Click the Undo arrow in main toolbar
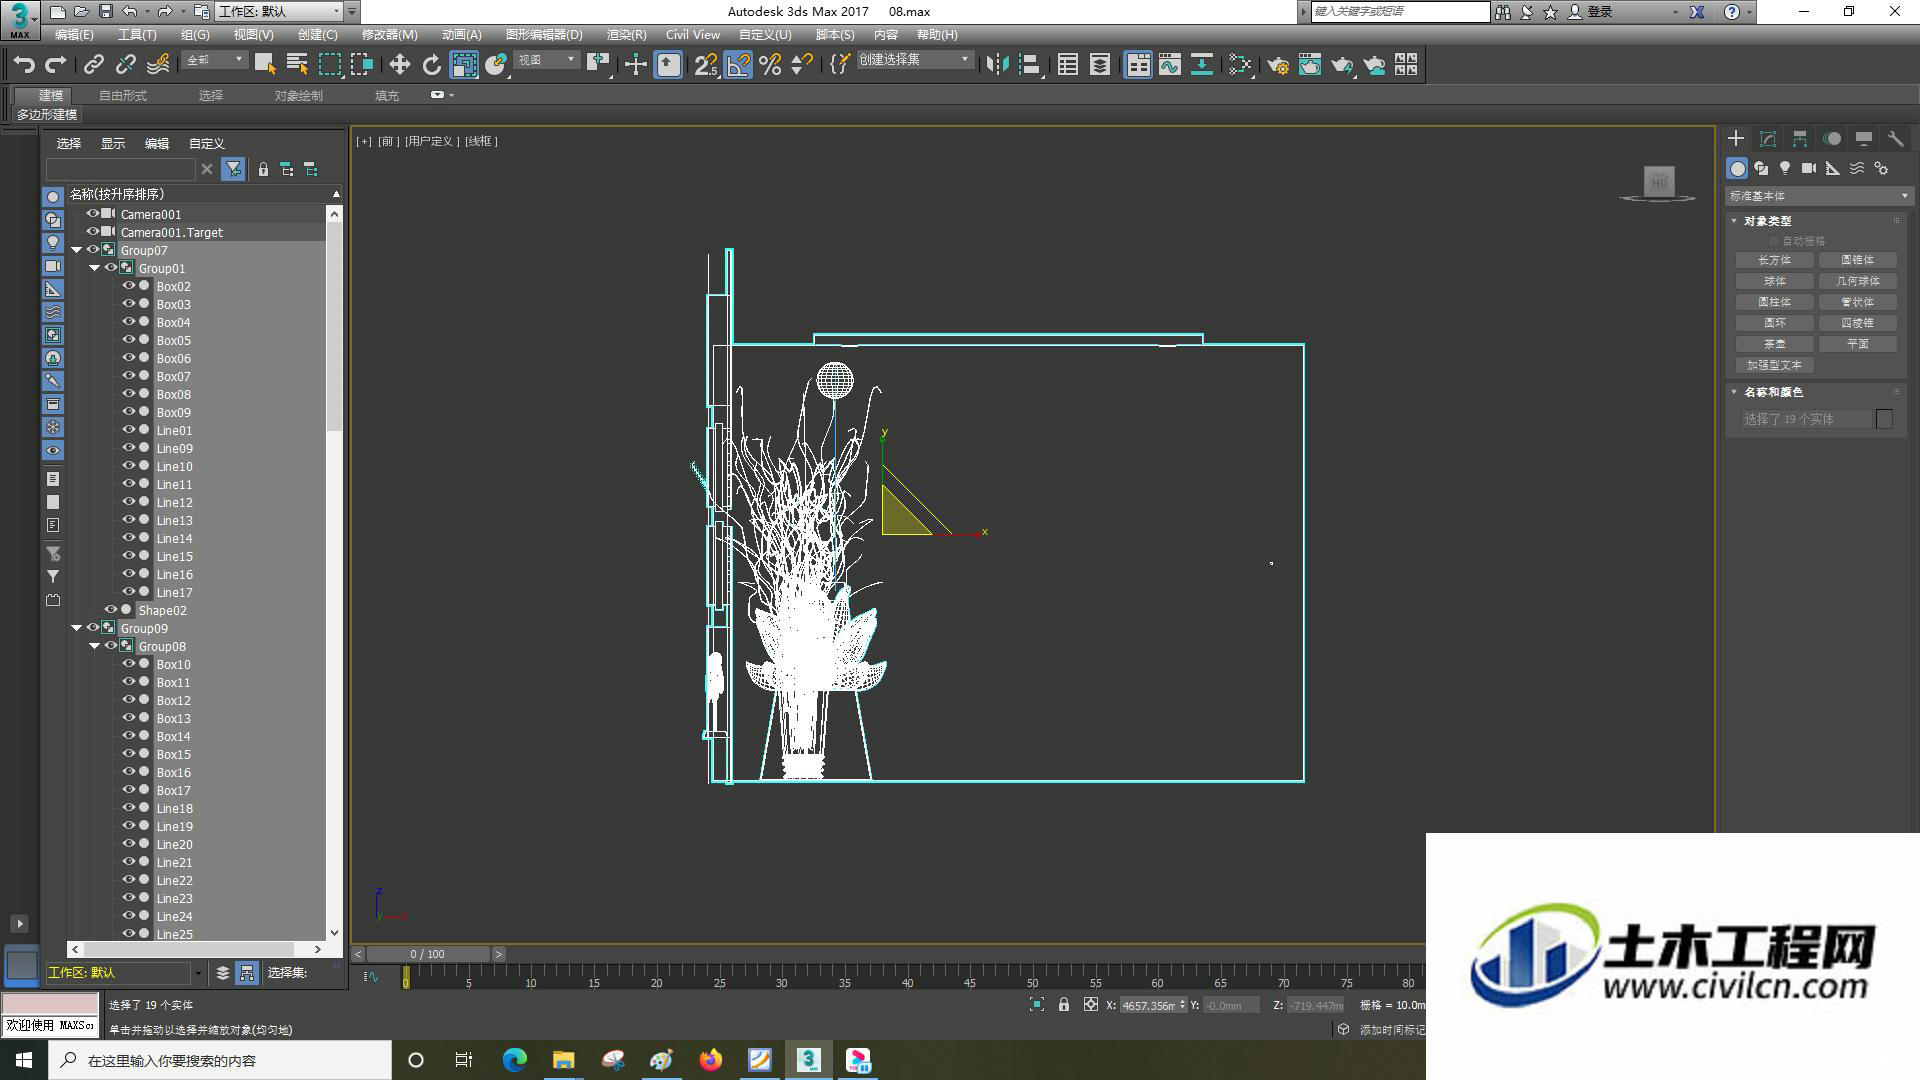The image size is (1920, 1080). 24,65
